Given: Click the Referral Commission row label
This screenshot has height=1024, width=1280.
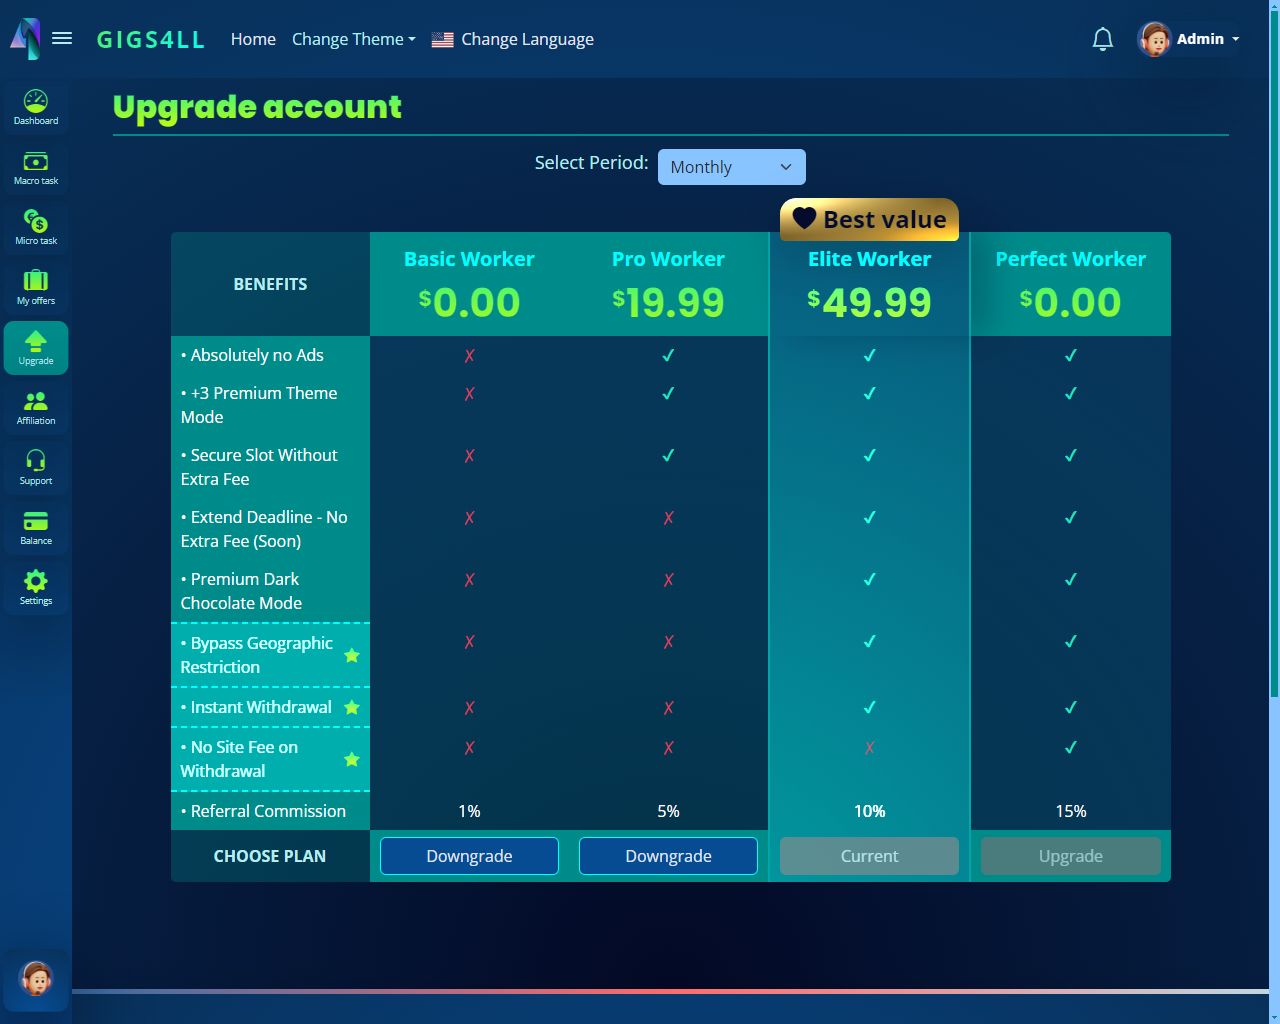Looking at the screenshot, I should (263, 811).
